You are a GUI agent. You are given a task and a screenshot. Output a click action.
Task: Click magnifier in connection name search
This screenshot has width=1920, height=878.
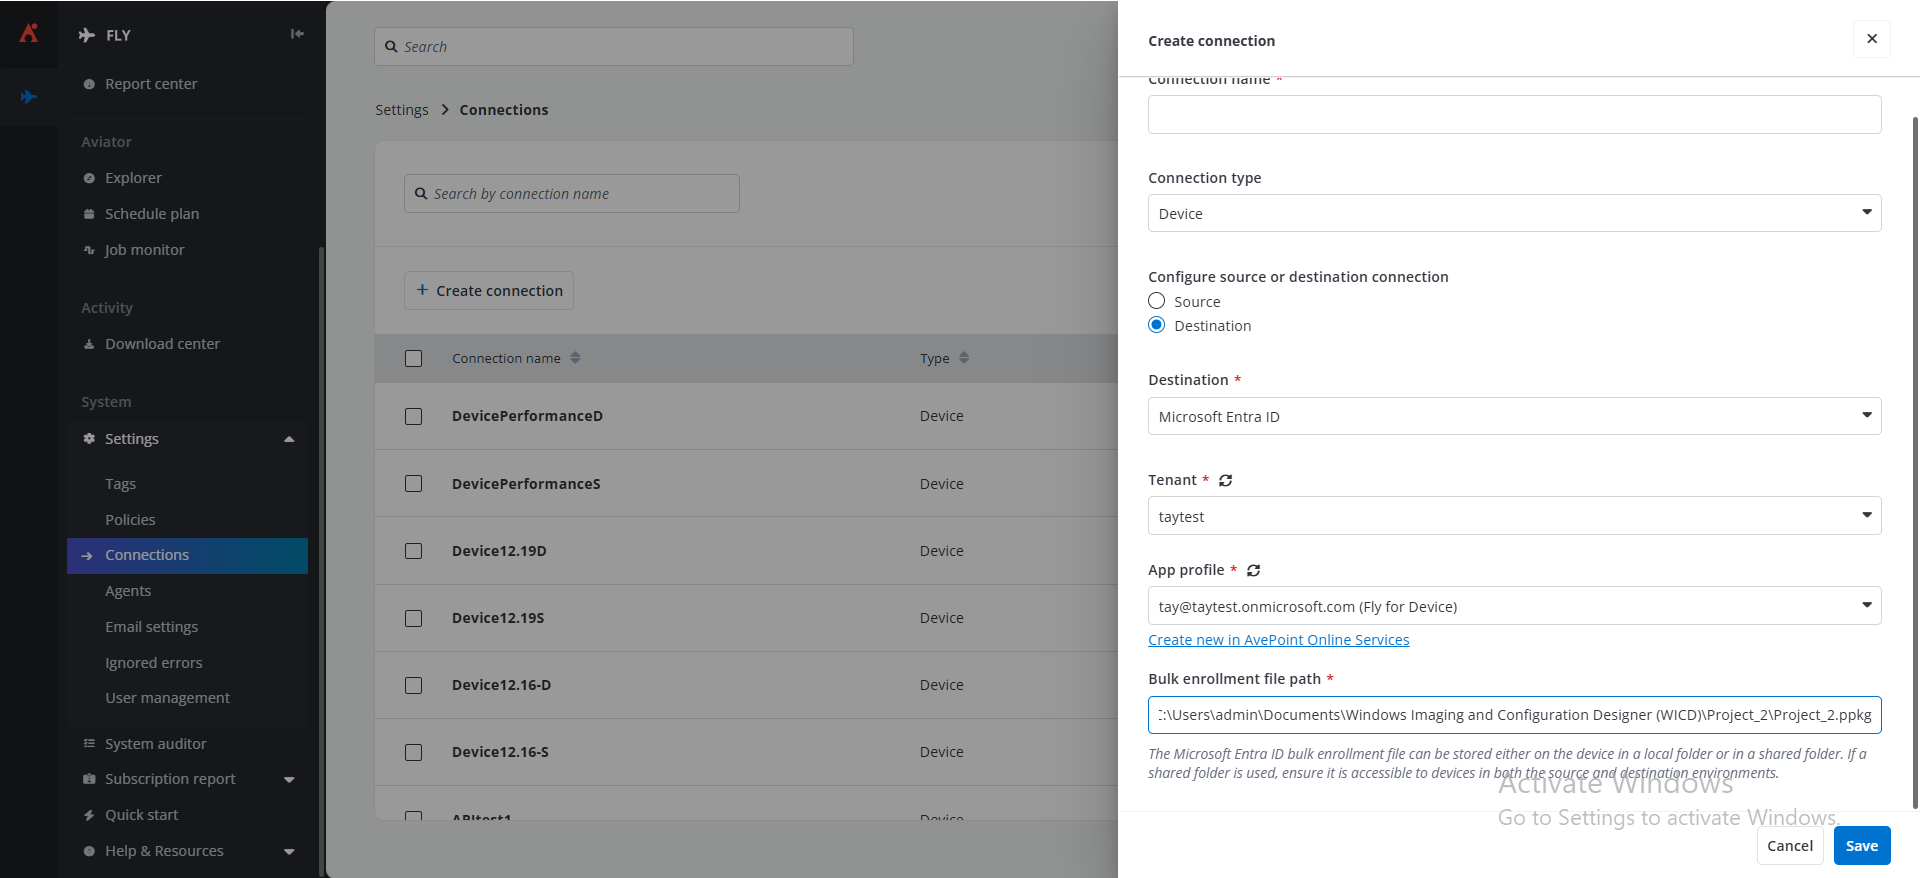tap(421, 194)
